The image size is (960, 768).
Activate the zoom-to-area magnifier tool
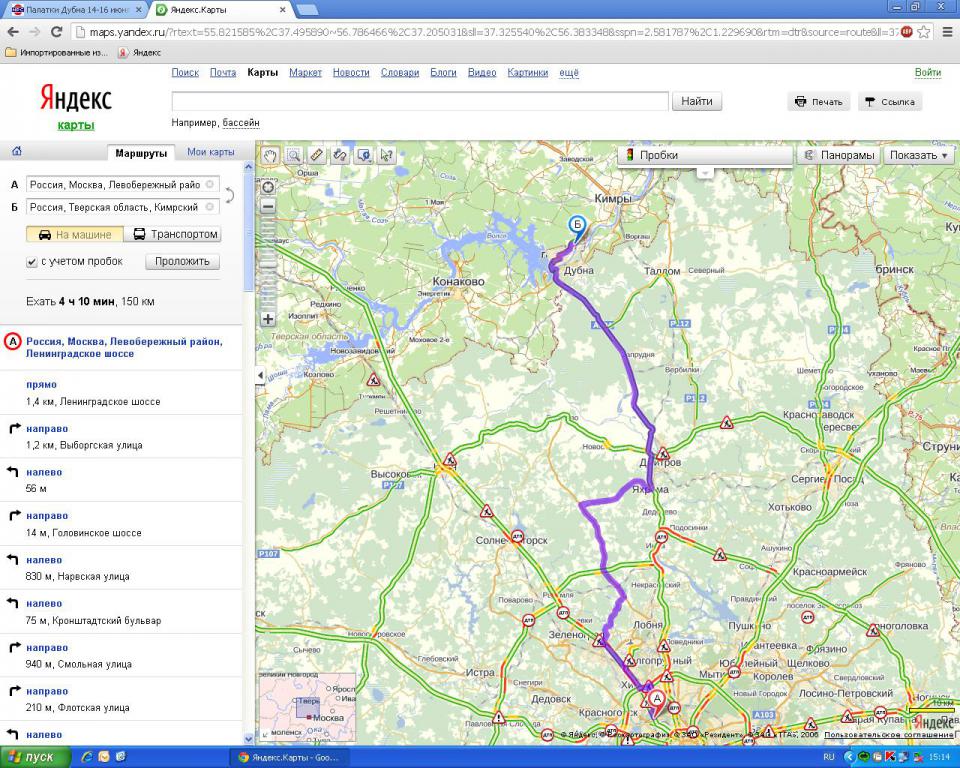(293, 156)
